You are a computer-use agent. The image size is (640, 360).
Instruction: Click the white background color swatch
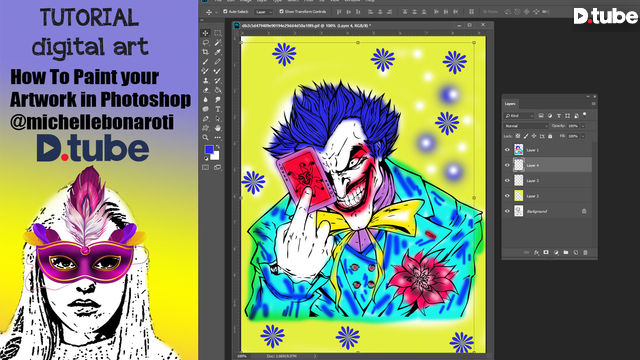pyautogui.click(x=215, y=156)
